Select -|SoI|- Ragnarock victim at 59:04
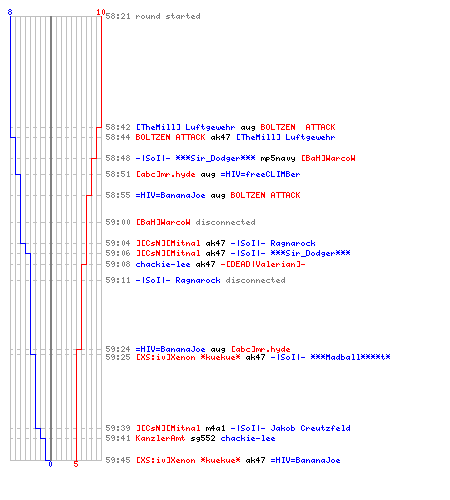Screen dimensions: 450x500 273,243
